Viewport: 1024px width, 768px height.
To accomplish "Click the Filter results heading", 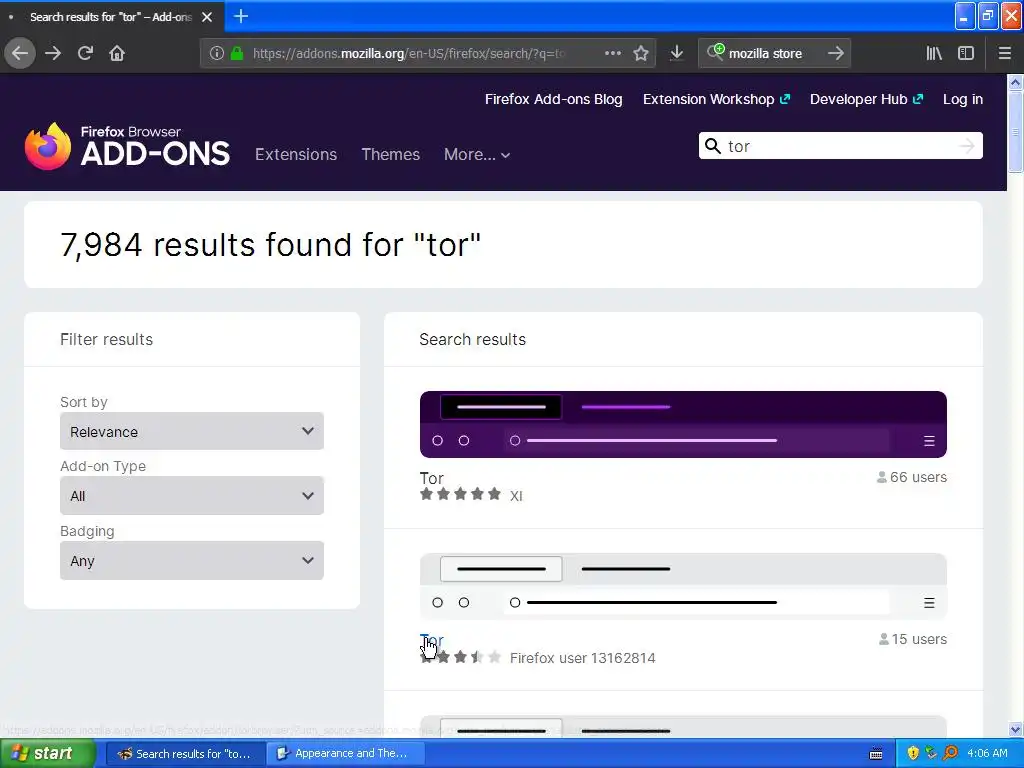I will coord(106,339).
